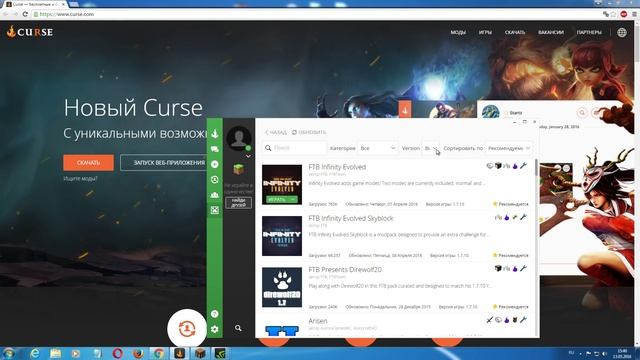Open the groups icon in green sidebar
This screenshot has height=360, width=640.
[215, 195]
